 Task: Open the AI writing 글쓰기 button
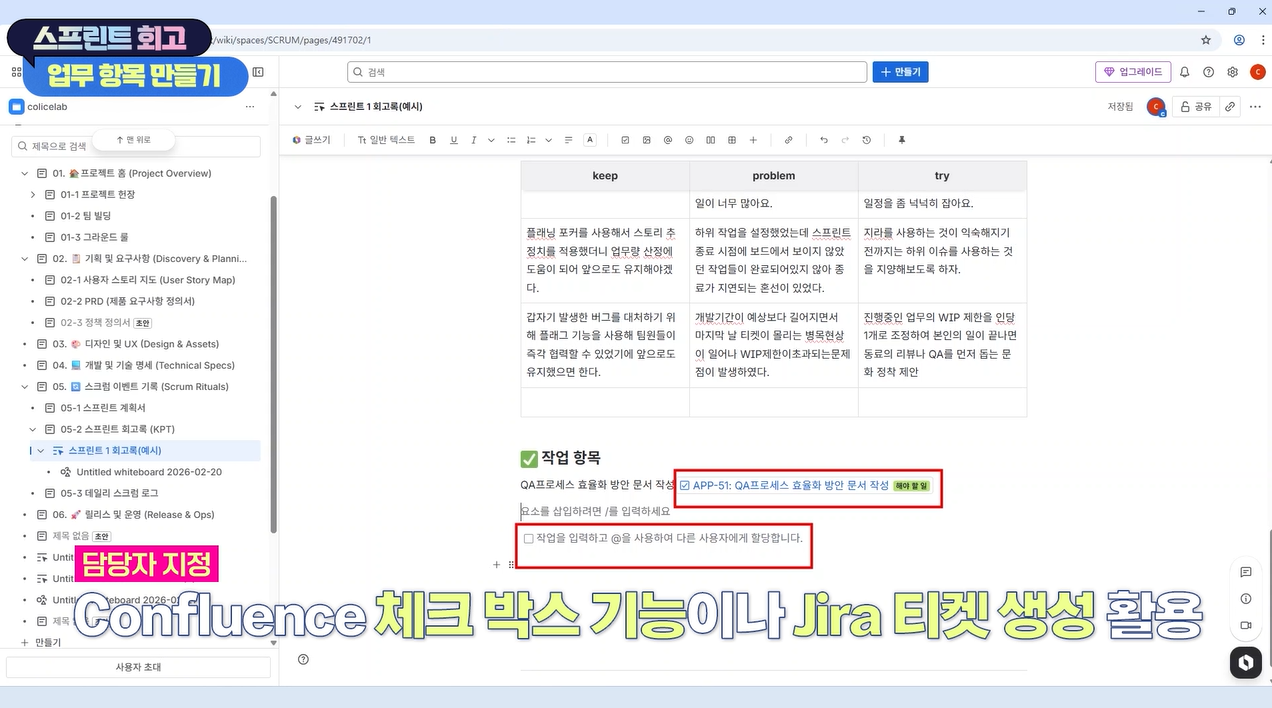(311, 140)
